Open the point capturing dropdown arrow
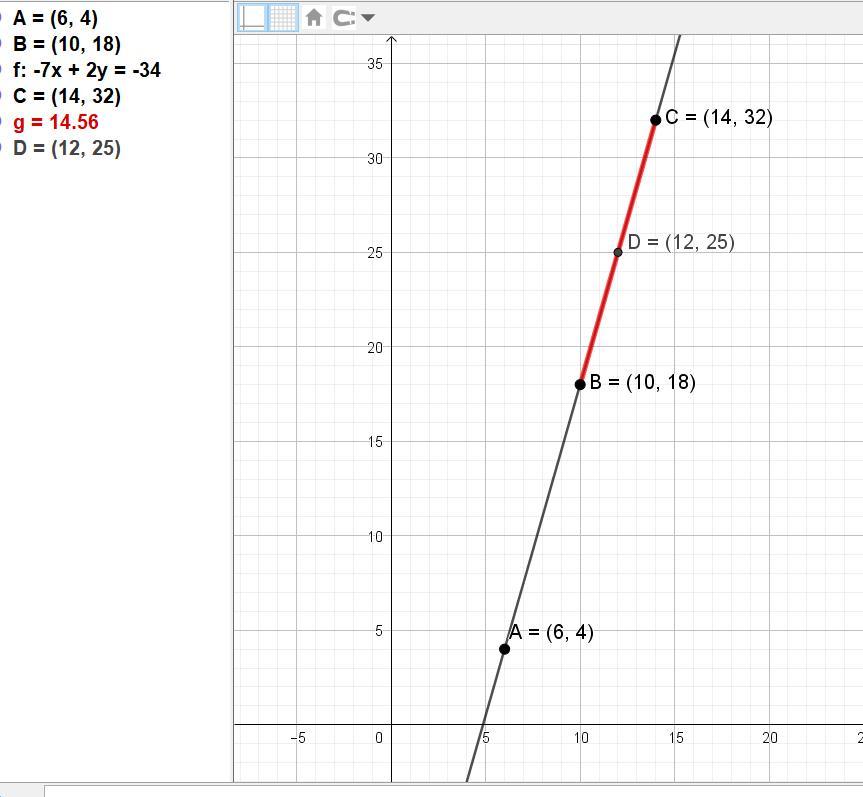The width and height of the screenshot is (863, 797). 368,18
